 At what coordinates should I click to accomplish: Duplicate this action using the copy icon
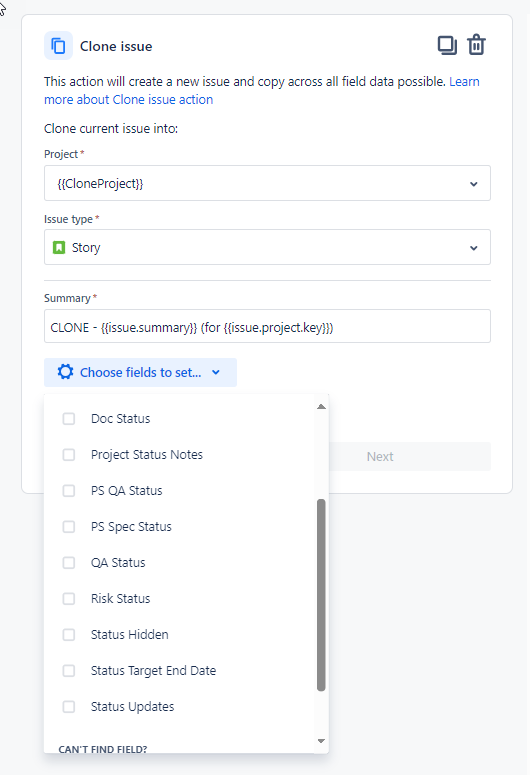point(447,45)
